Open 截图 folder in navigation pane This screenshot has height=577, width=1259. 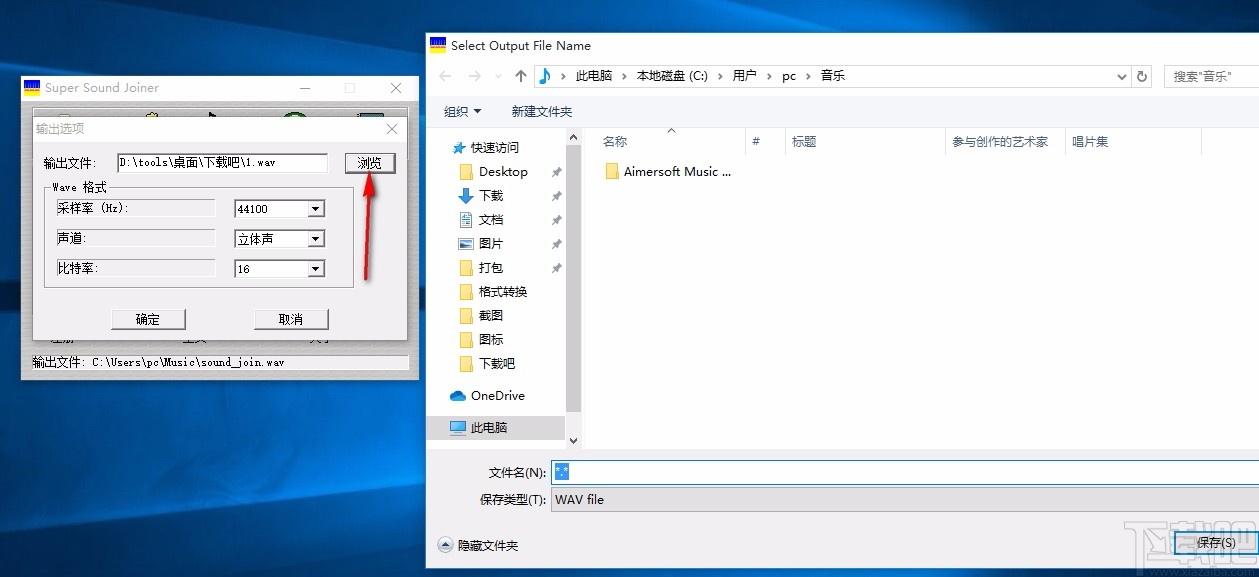pos(491,316)
